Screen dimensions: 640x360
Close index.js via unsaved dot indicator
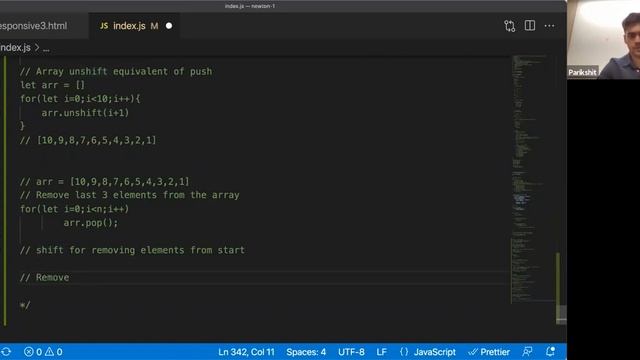169,26
